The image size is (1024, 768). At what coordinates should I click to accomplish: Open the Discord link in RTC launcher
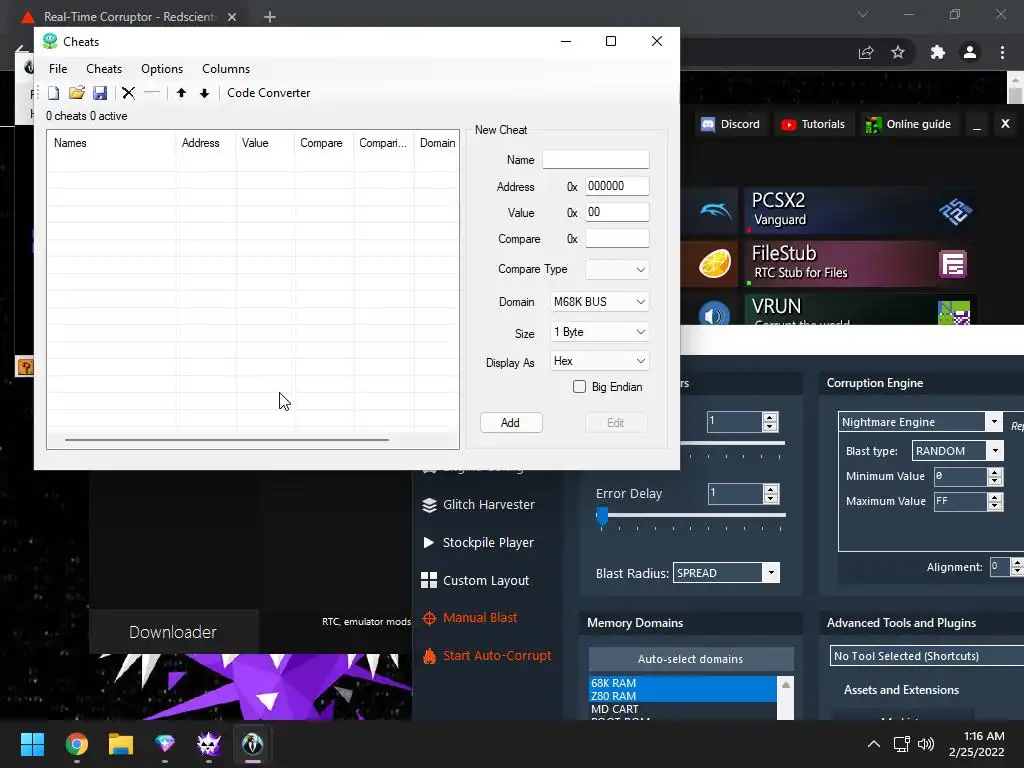(x=730, y=124)
